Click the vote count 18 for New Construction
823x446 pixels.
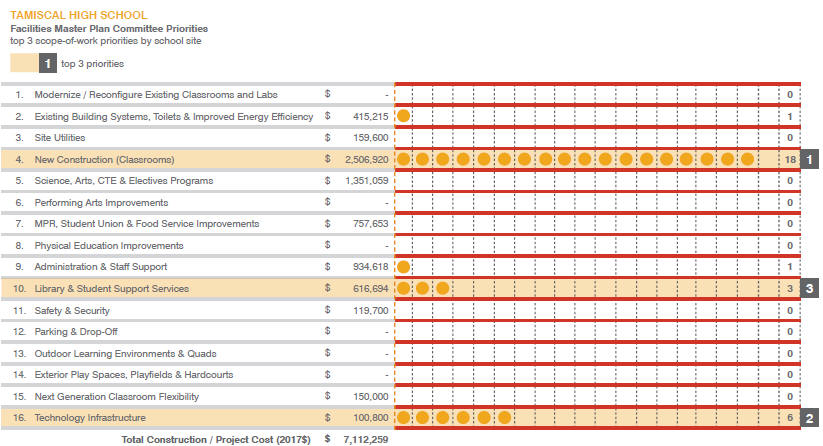(x=789, y=159)
